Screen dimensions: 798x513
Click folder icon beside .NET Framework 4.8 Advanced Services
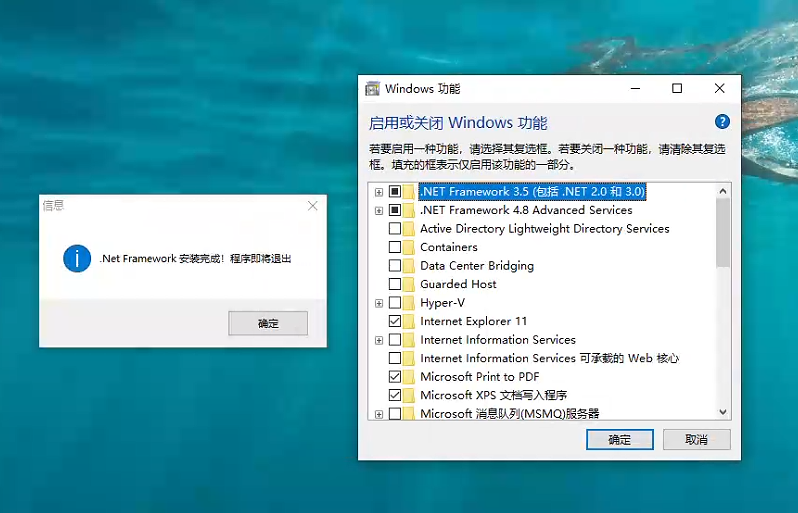(409, 210)
